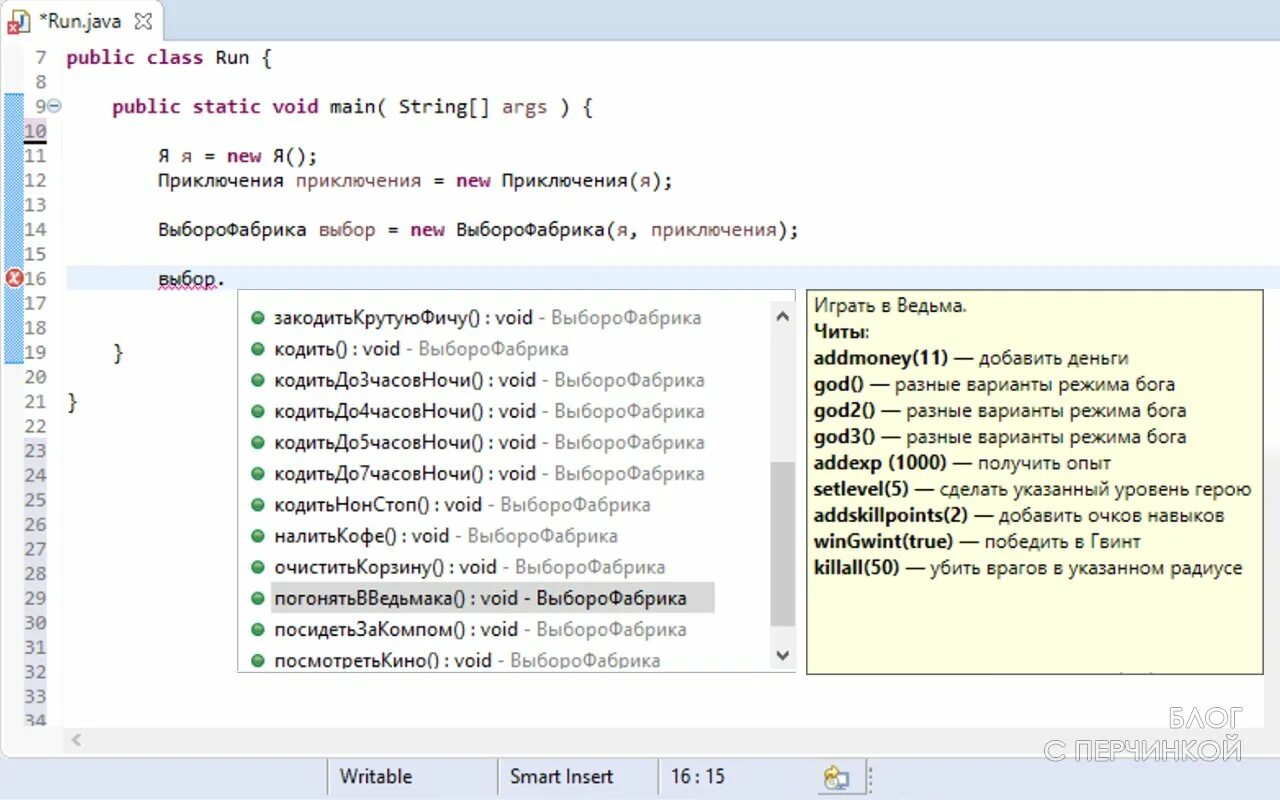Click the Java file icon on Run.java tab
The image size is (1280, 800).
(18, 21)
